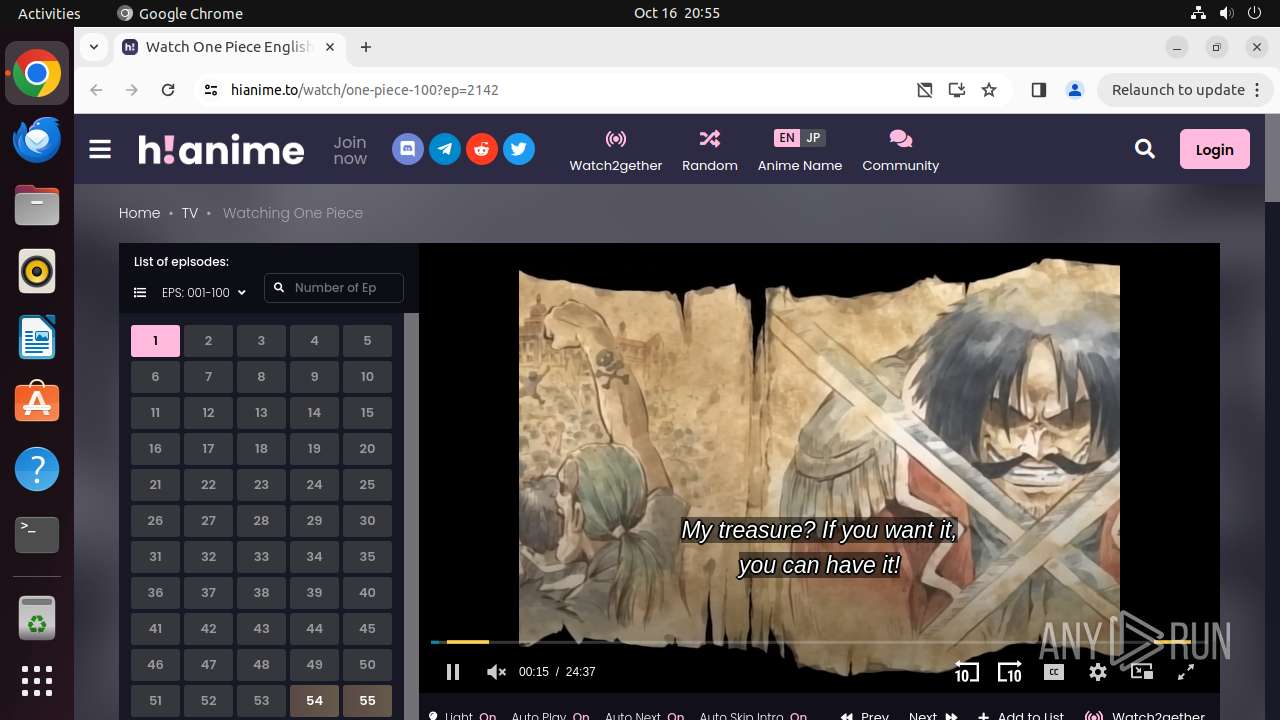Select episode 1
Screen dimensions: 1280x720
click(155, 341)
